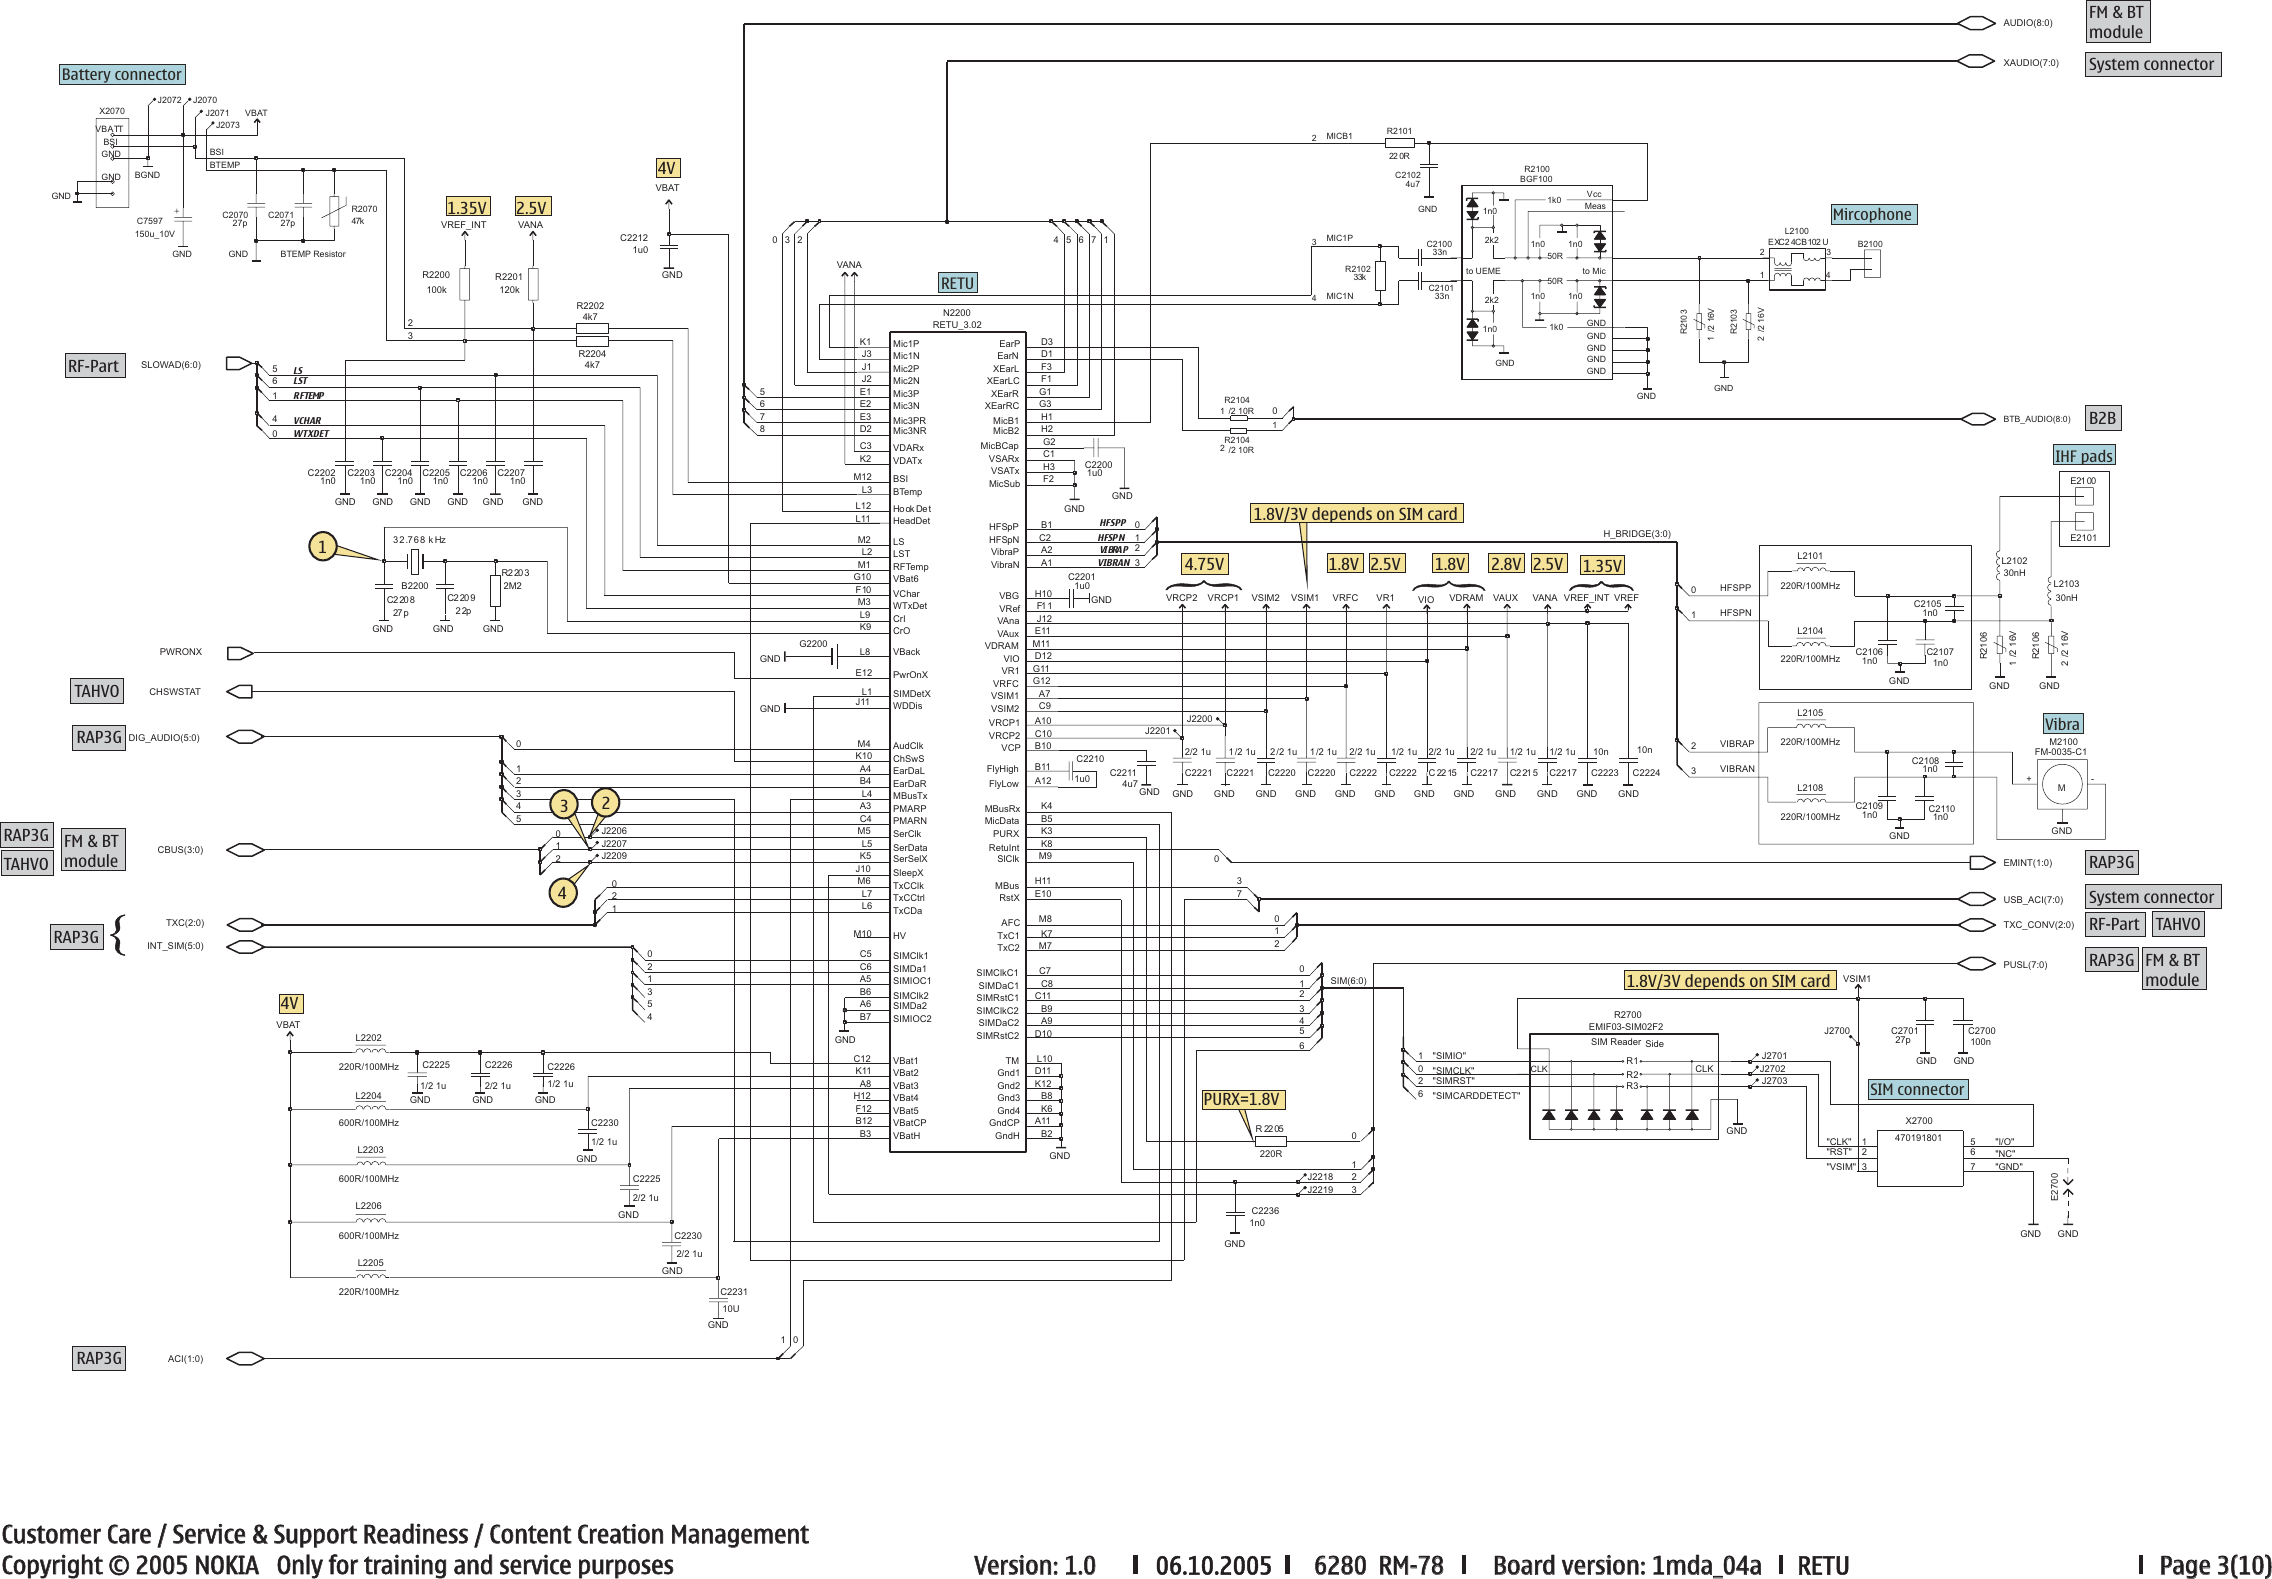The image size is (2272, 1579).
Task: Click the 1.8V/3V depends on SIM card note
Action: pos(1355,513)
